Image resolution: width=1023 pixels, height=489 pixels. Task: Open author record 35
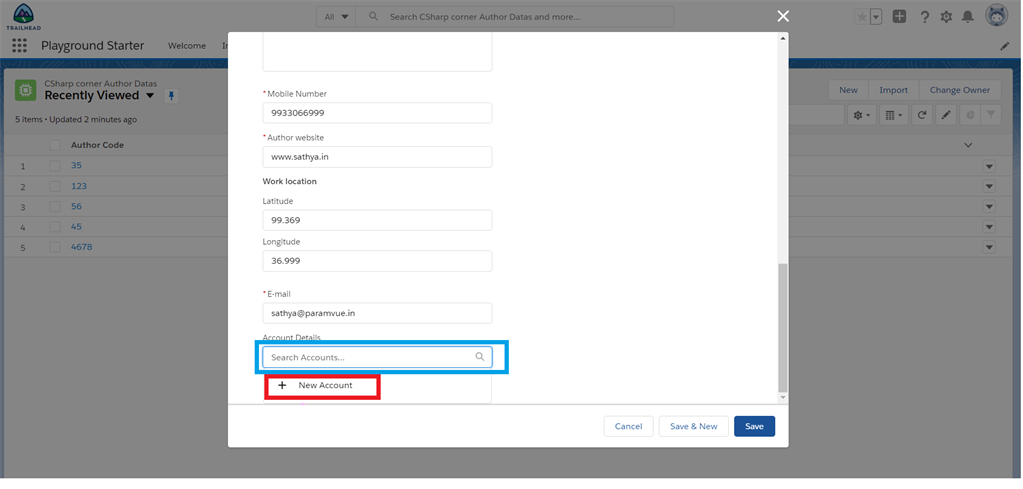pos(76,166)
